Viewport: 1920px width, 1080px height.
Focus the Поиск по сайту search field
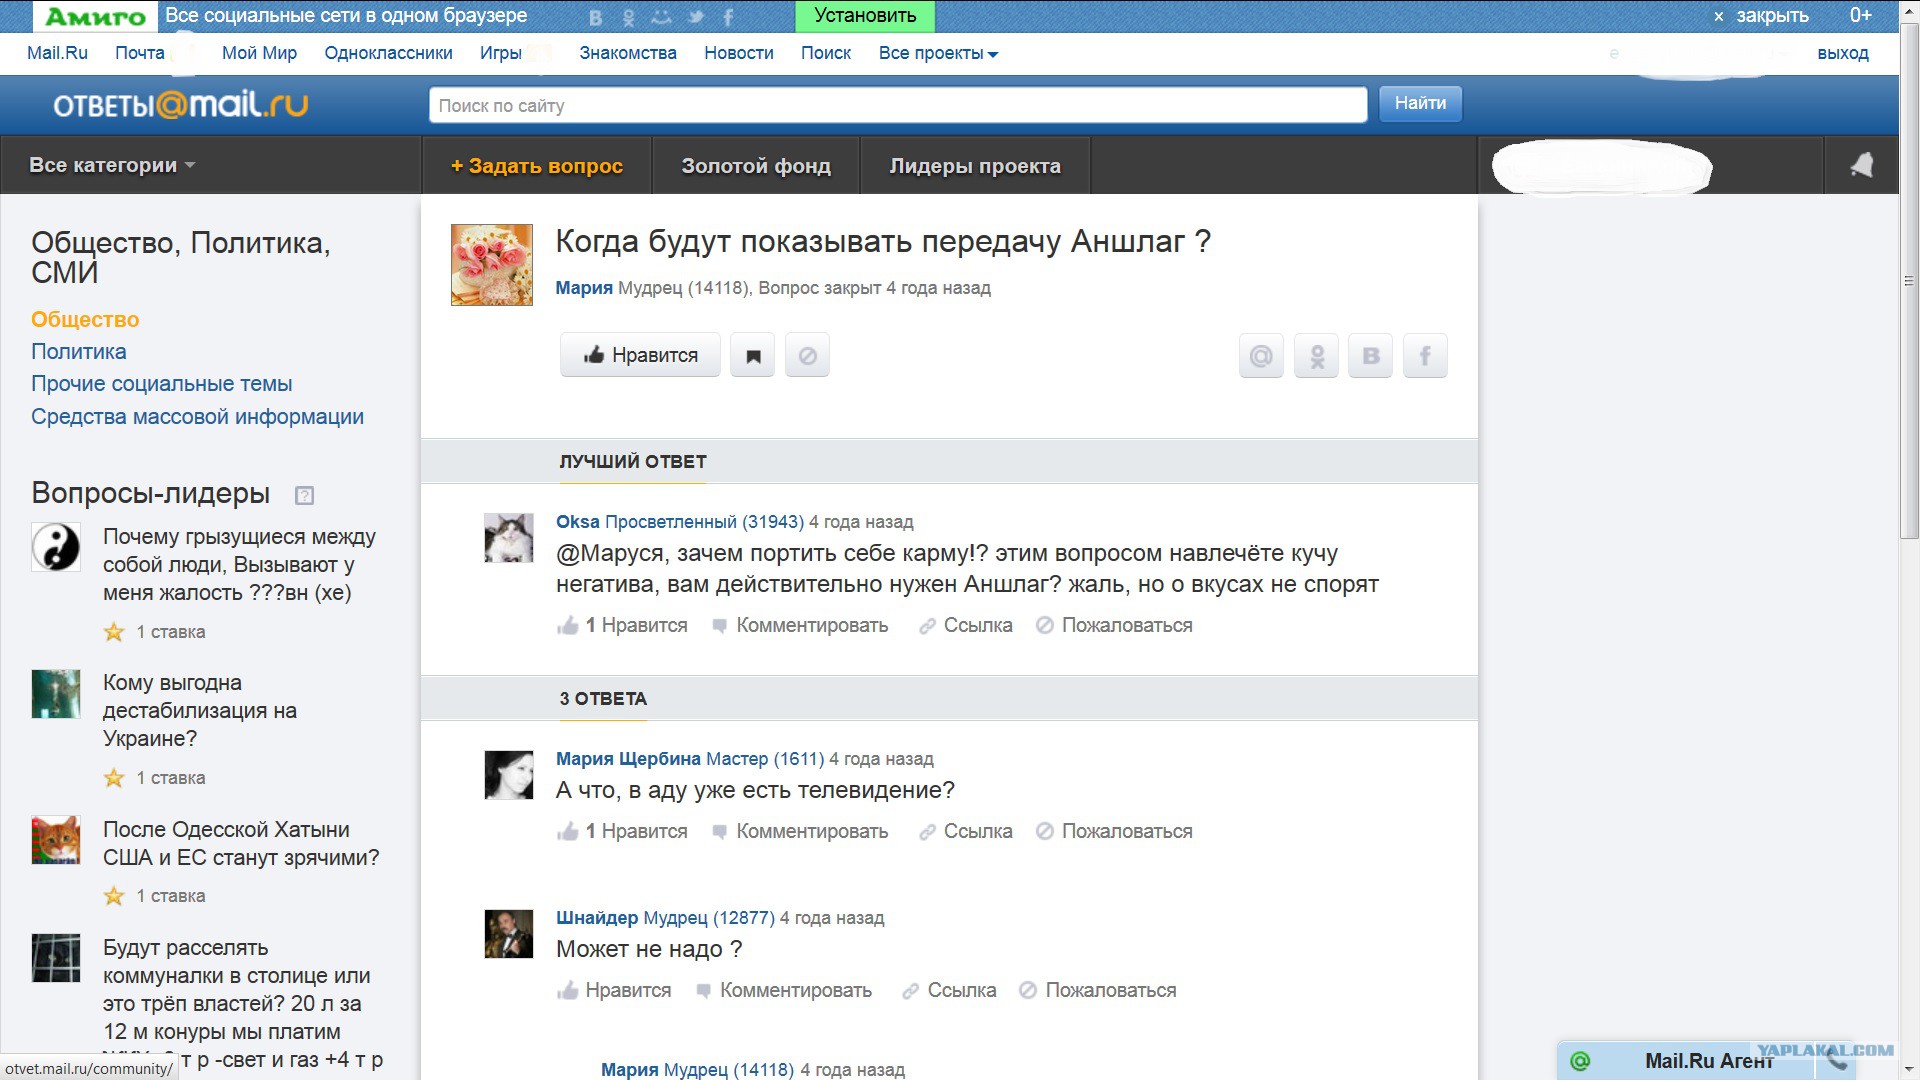898,105
